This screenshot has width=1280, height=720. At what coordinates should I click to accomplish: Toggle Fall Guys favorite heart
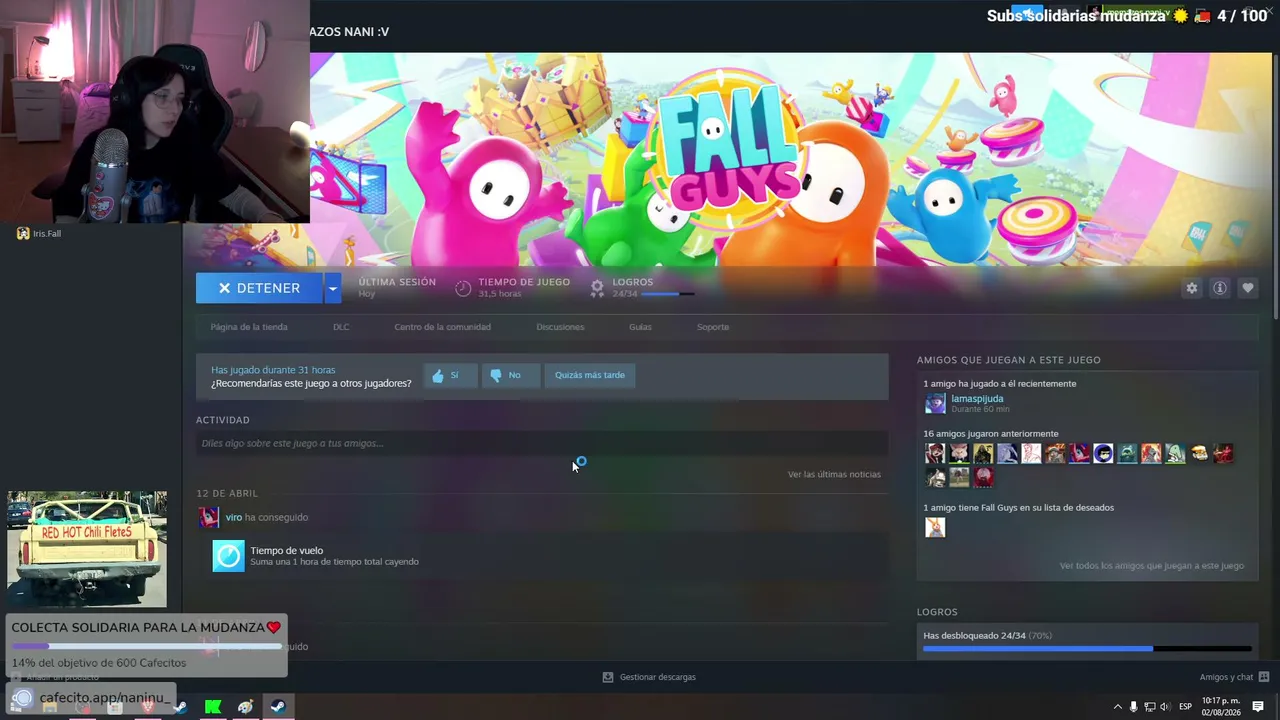pos(1247,288)
